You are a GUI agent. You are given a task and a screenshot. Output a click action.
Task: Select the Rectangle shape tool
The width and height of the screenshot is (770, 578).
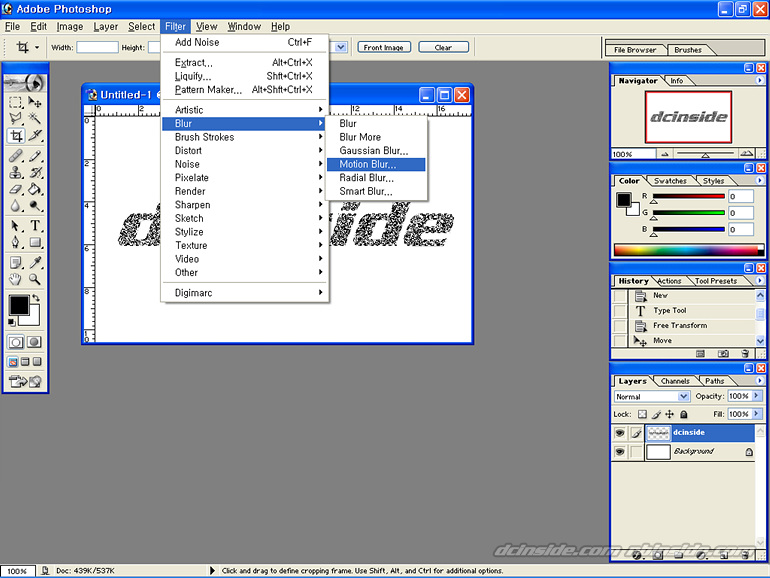(x=34, y=242)
